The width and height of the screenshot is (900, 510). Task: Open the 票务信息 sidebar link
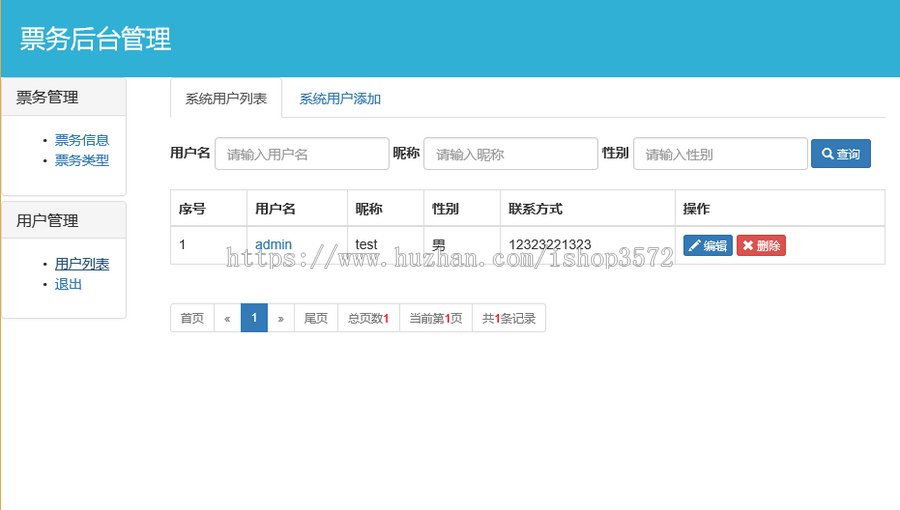pyautogui.click(x=82, y=140)
